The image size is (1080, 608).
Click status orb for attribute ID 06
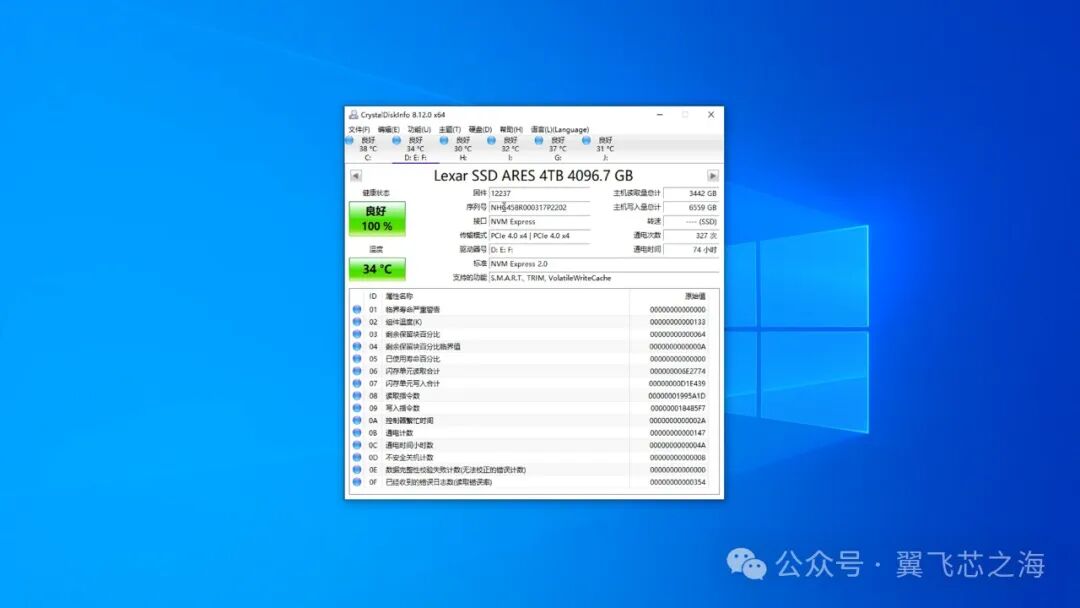pyautogui.click(x=357, y=371)
